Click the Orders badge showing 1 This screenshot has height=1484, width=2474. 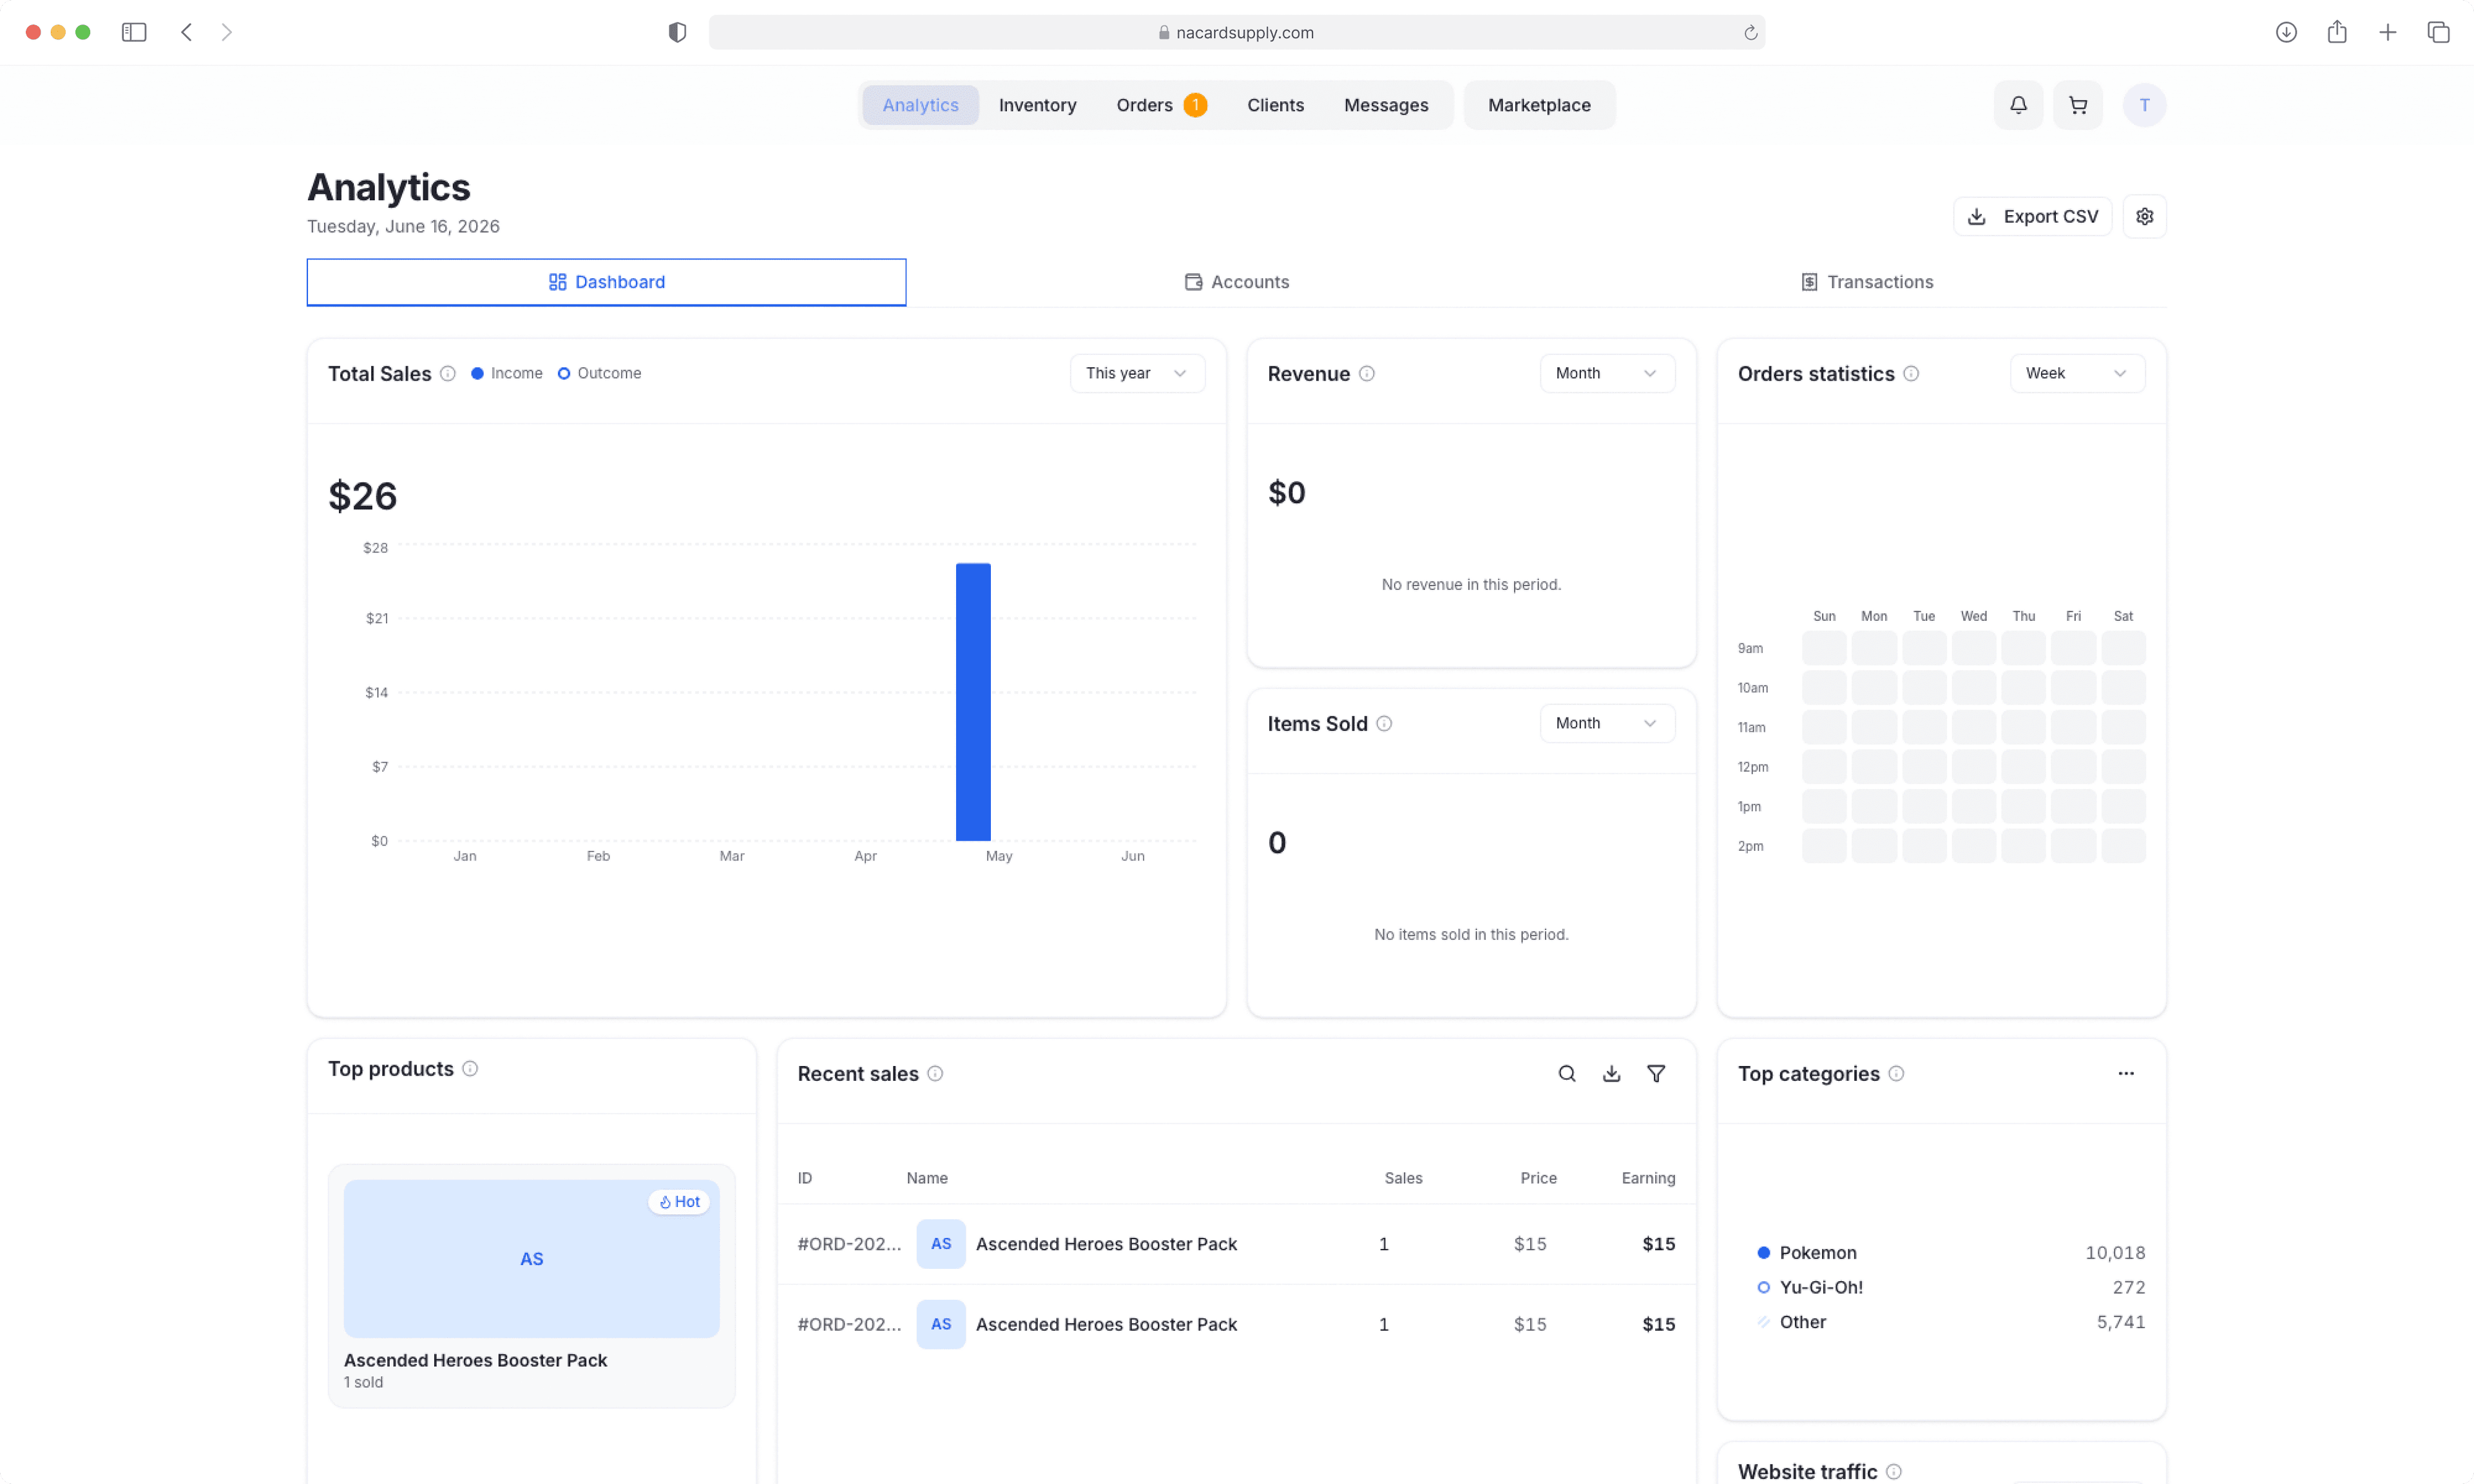coord(1195,105)
